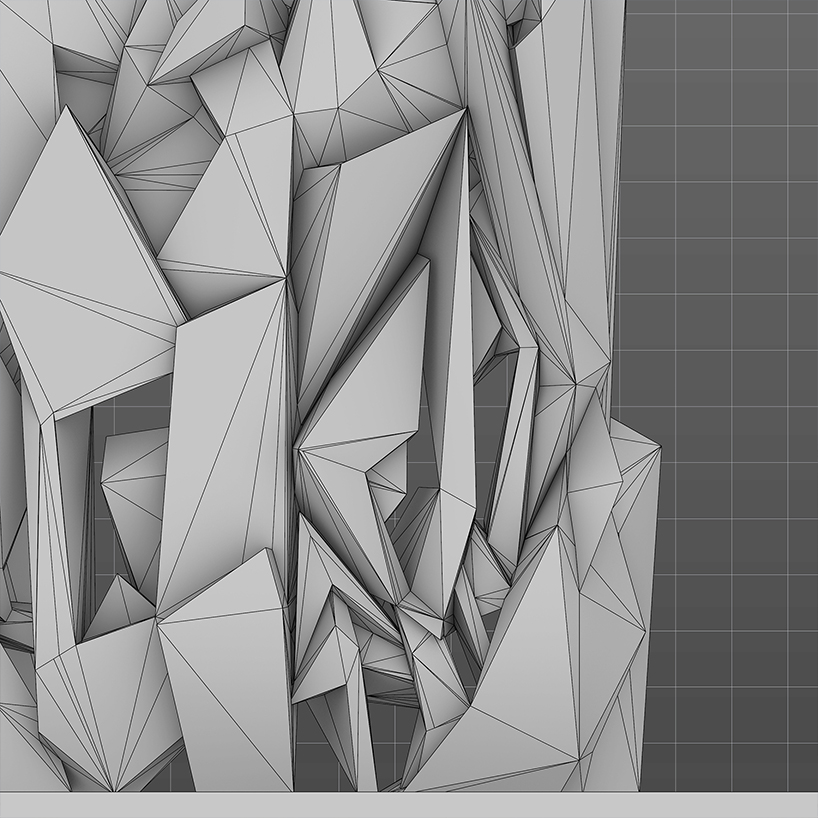
Task: Select the pyramid-shaped face right of the left kite
Action: 225,220
